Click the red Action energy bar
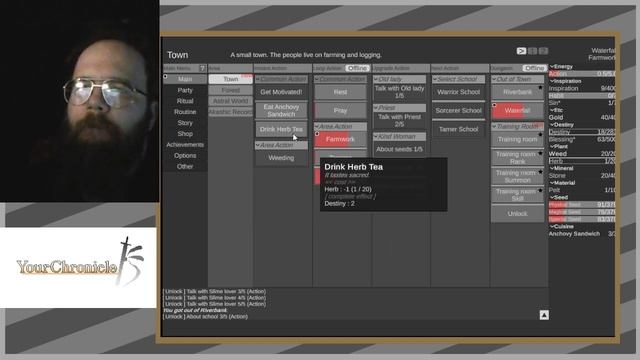Viewport: 640px width, 360px height. click(x=582, y=74)
